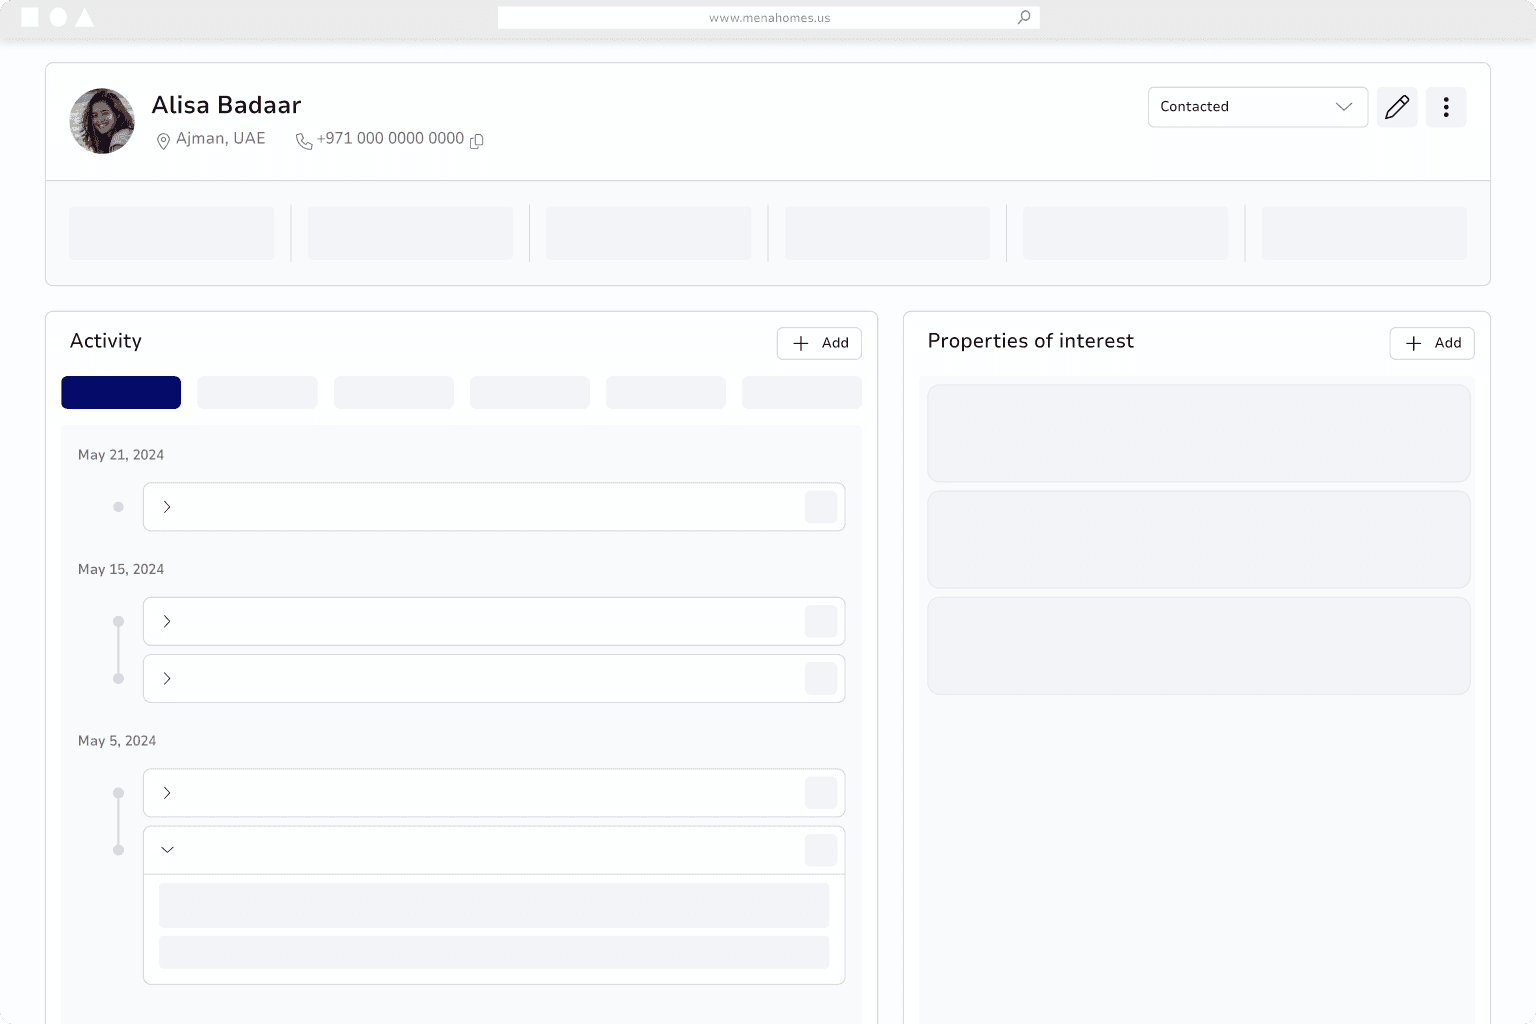Click the pencil edit icon
Image resolution: width=1536 pixels, height=1024 pixels.
tap(1397, 107)
